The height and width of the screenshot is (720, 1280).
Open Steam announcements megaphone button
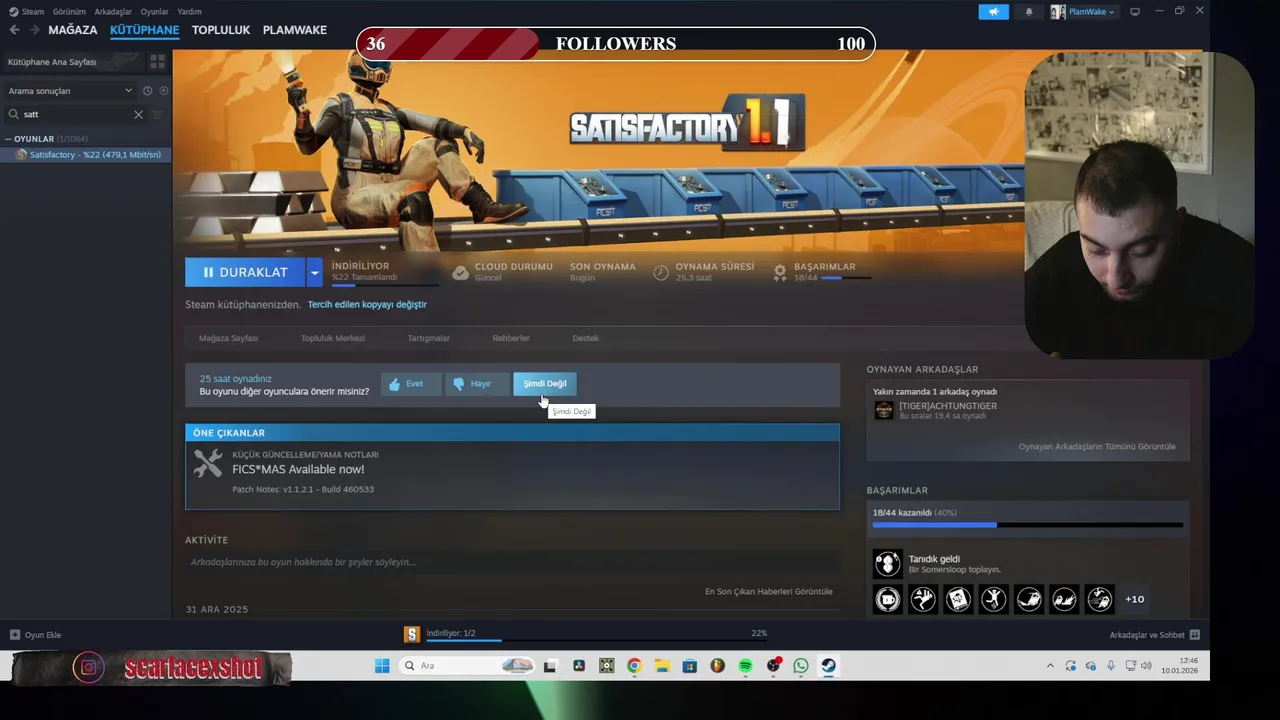point(993,12)
